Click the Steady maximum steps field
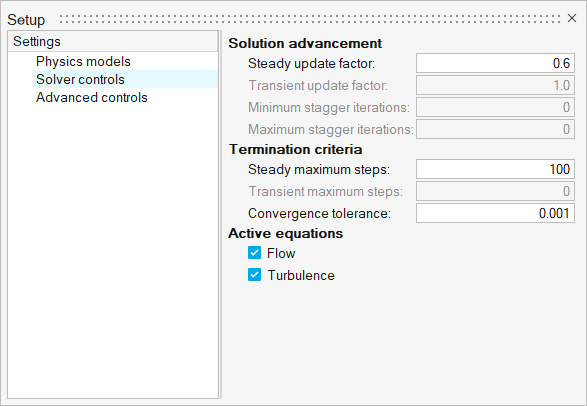The width and height of the screenshot is (587, 406). point(495,169)
